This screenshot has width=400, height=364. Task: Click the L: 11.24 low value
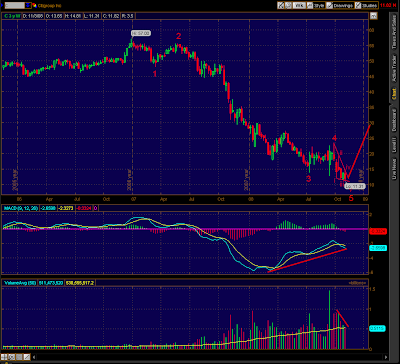(x=92, y=16)
